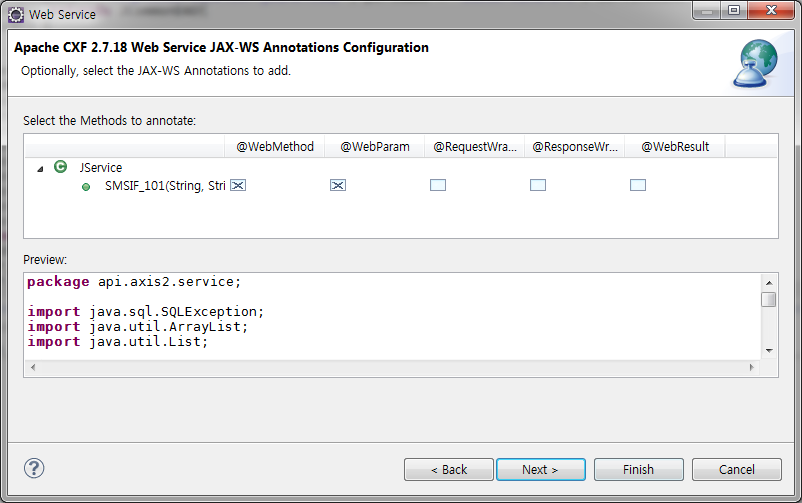Click preview horizontal scrollbar right arrow

click(751, 367)
